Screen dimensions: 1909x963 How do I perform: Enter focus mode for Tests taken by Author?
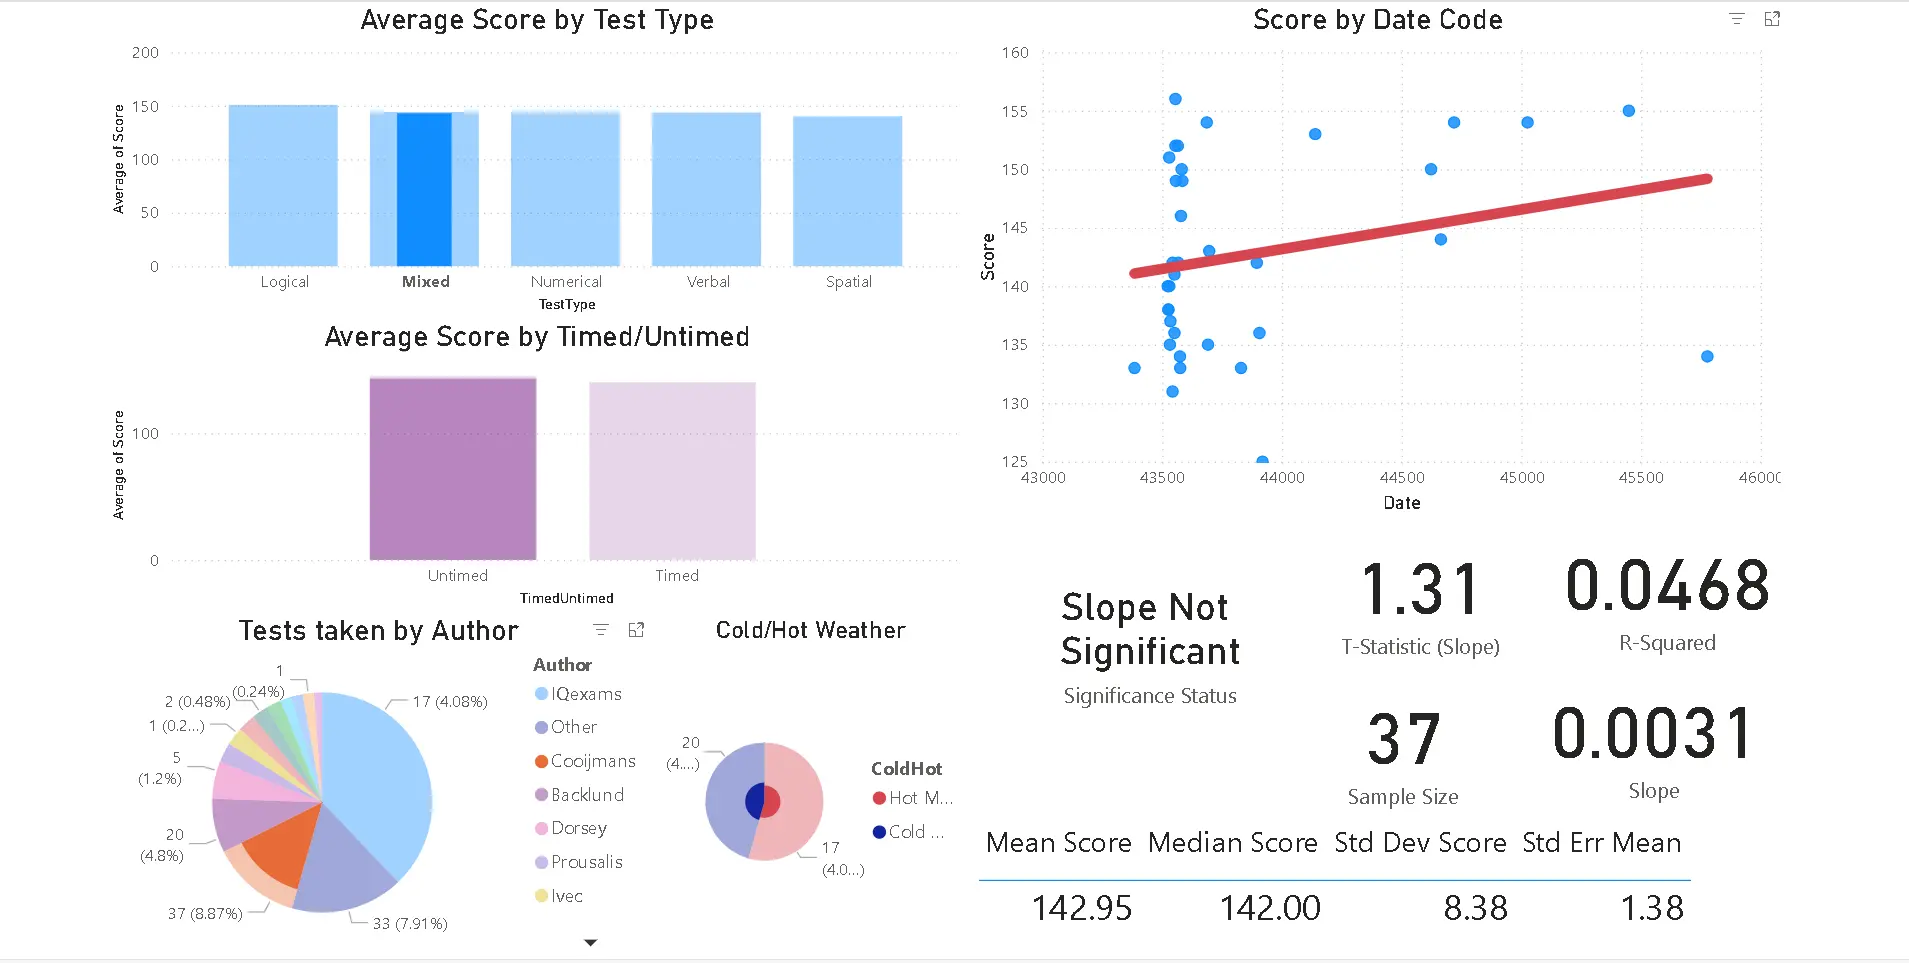(636, 630)
